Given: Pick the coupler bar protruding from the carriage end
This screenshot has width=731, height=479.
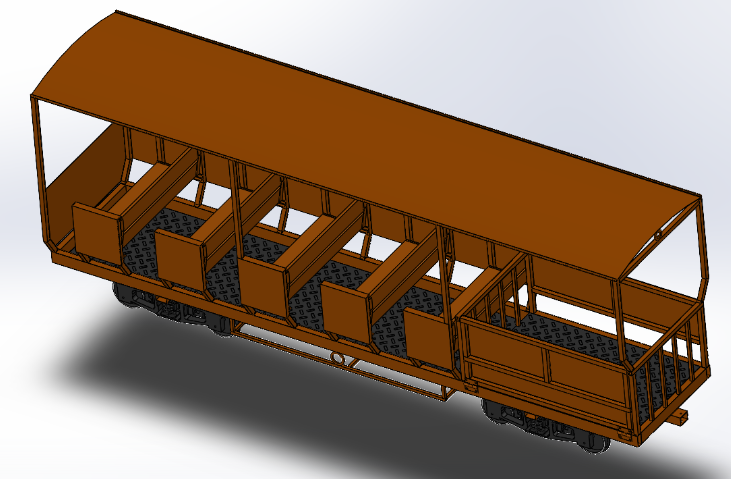Looking at the screenshot, I should click(x=678, y=416).
